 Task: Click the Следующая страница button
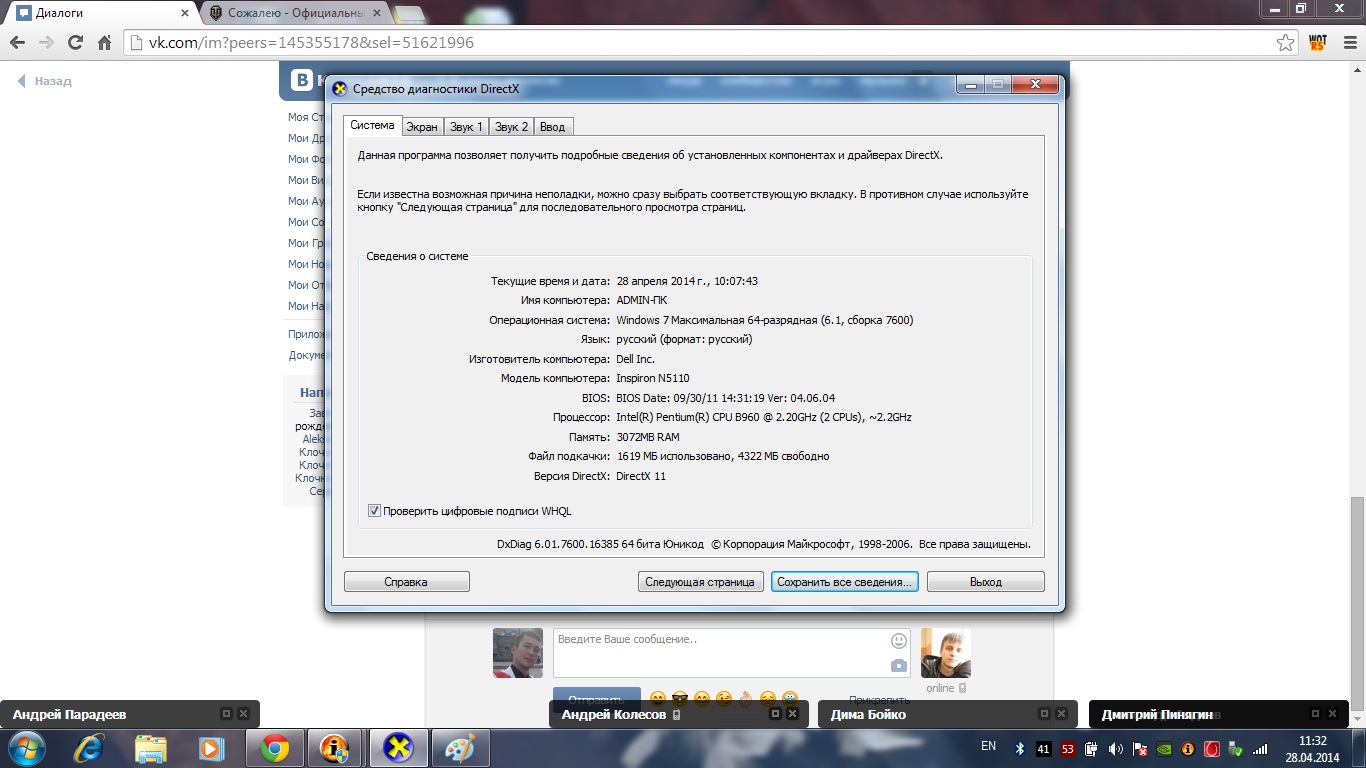(700, 582)
